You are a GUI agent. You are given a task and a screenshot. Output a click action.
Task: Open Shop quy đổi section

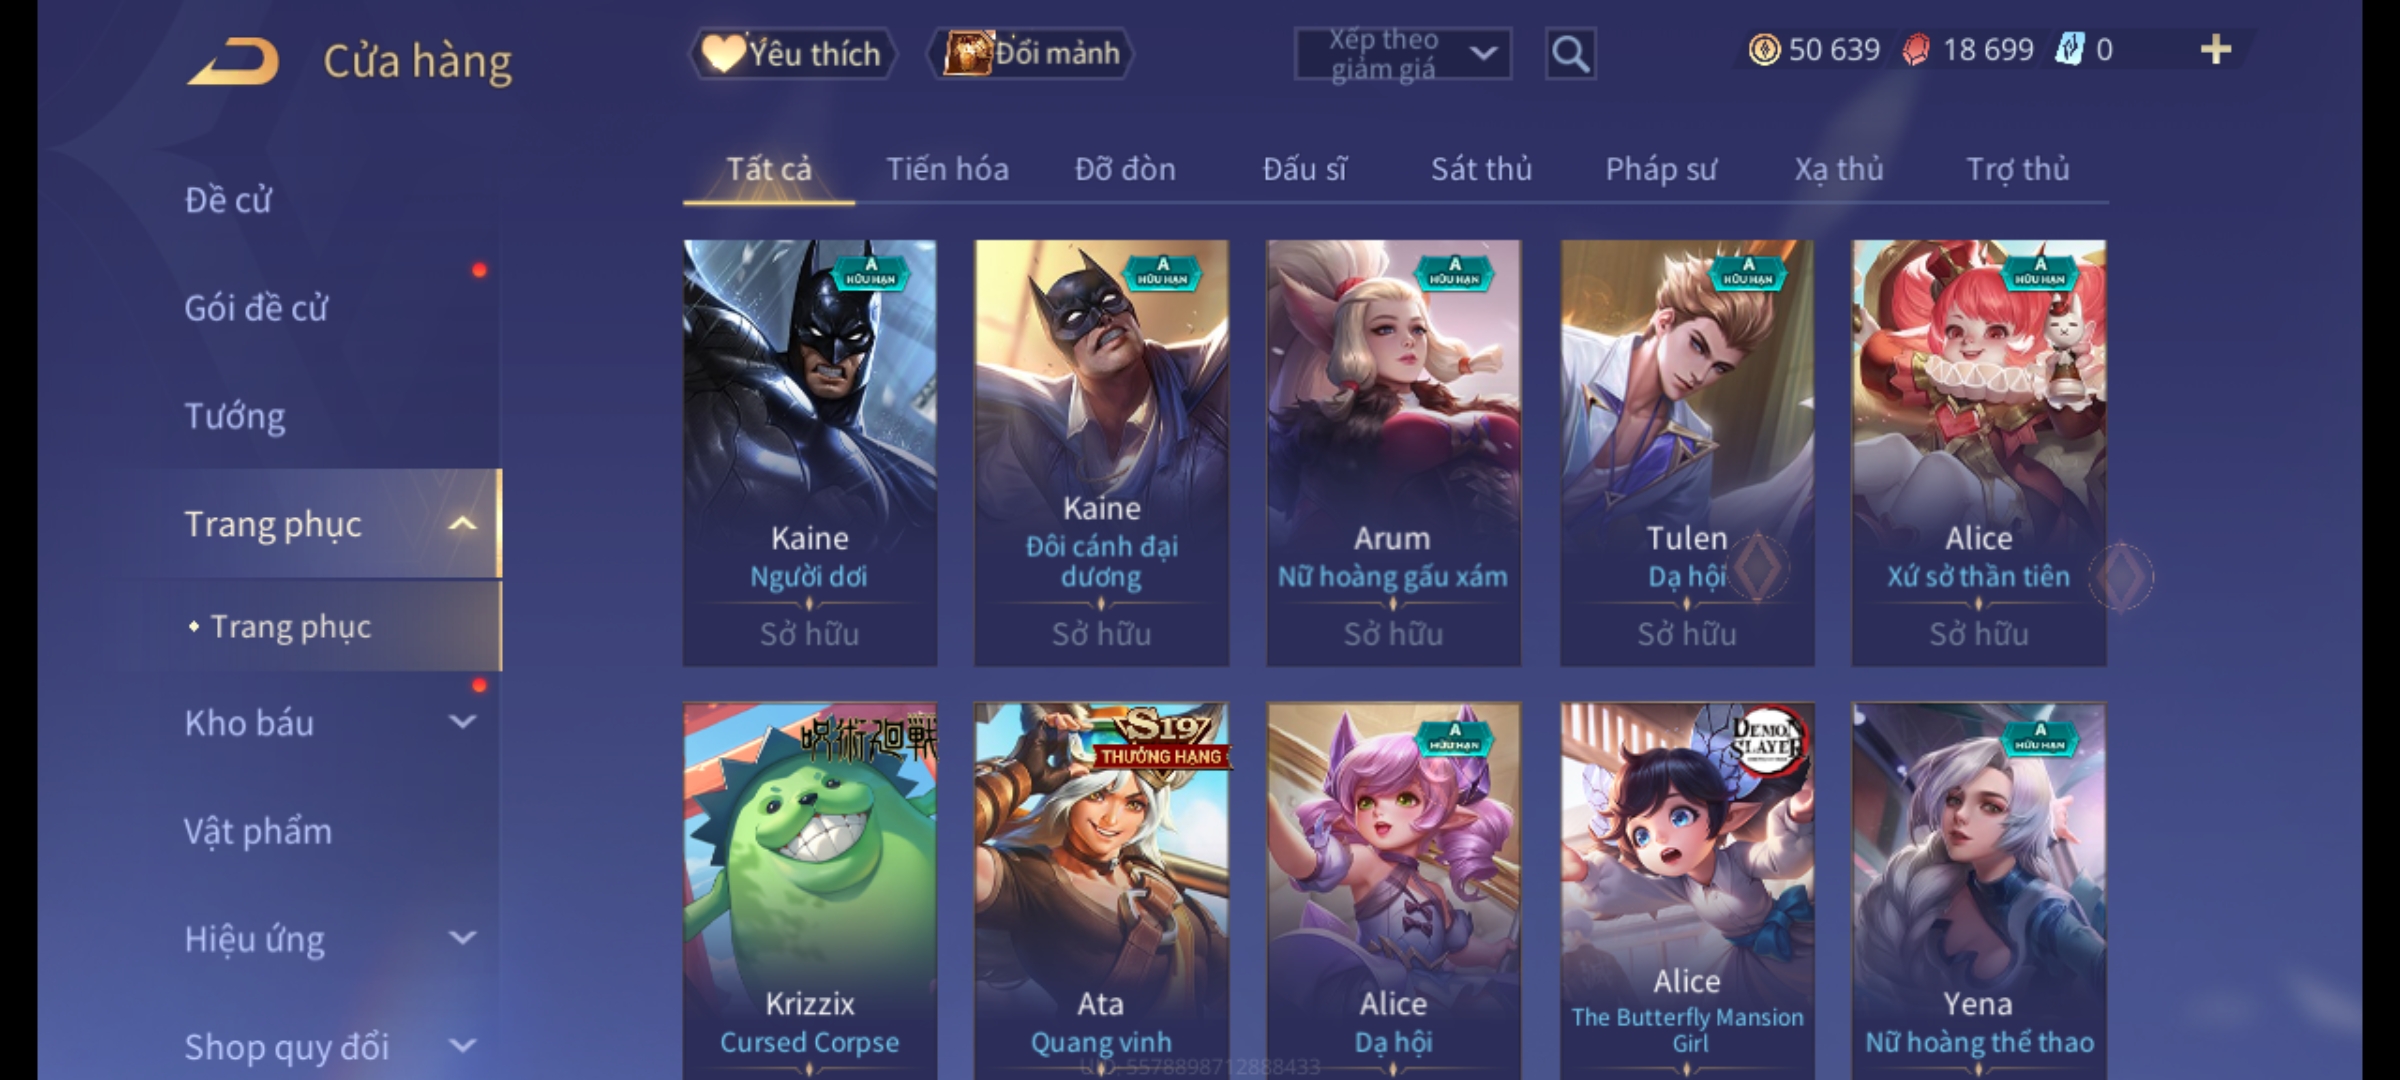[287, 1047]
